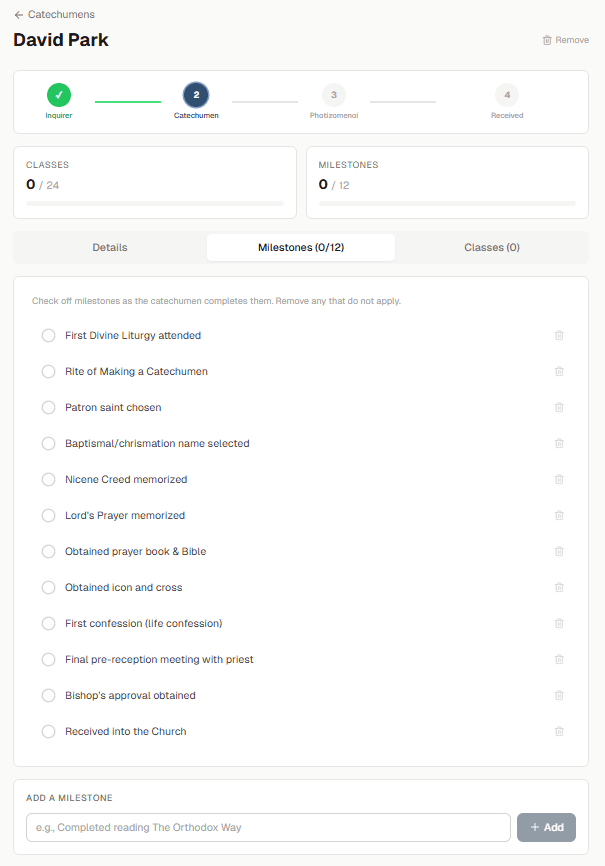The height and width of the screenshot is (866, 605).
Task: Click Remove to delete David Park
Action: (566, 40)
